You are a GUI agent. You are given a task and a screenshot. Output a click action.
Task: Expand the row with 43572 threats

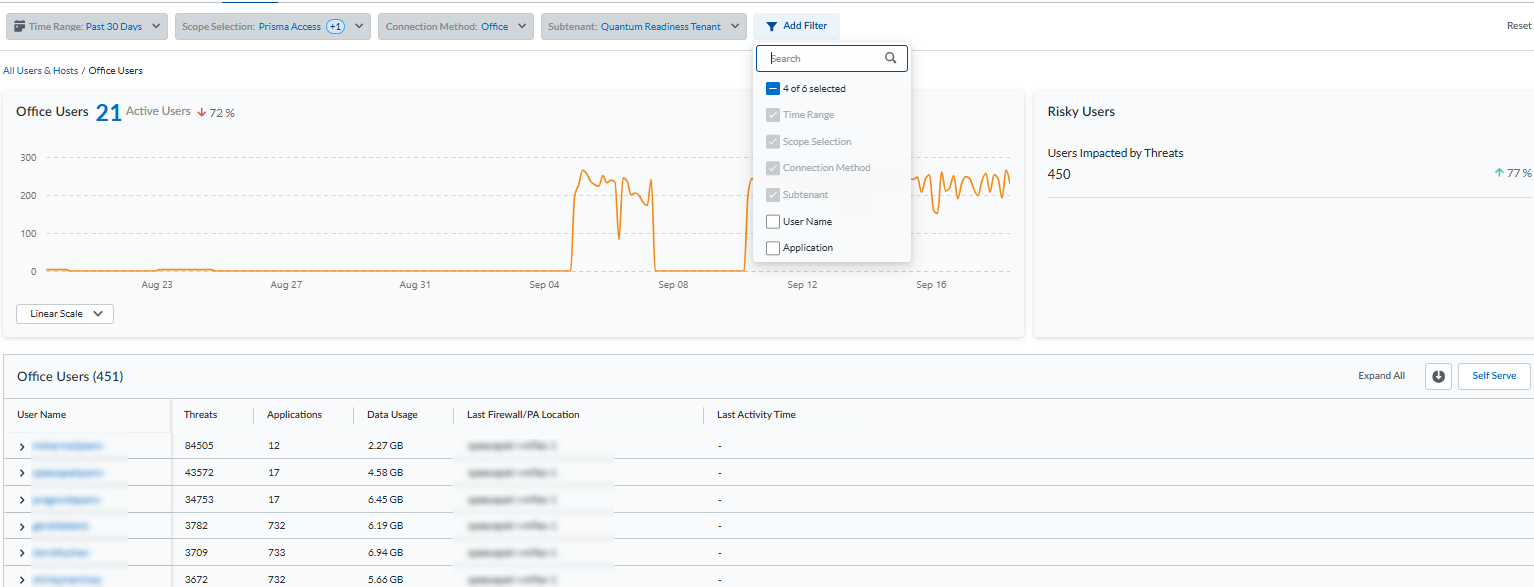click(22, 473)
